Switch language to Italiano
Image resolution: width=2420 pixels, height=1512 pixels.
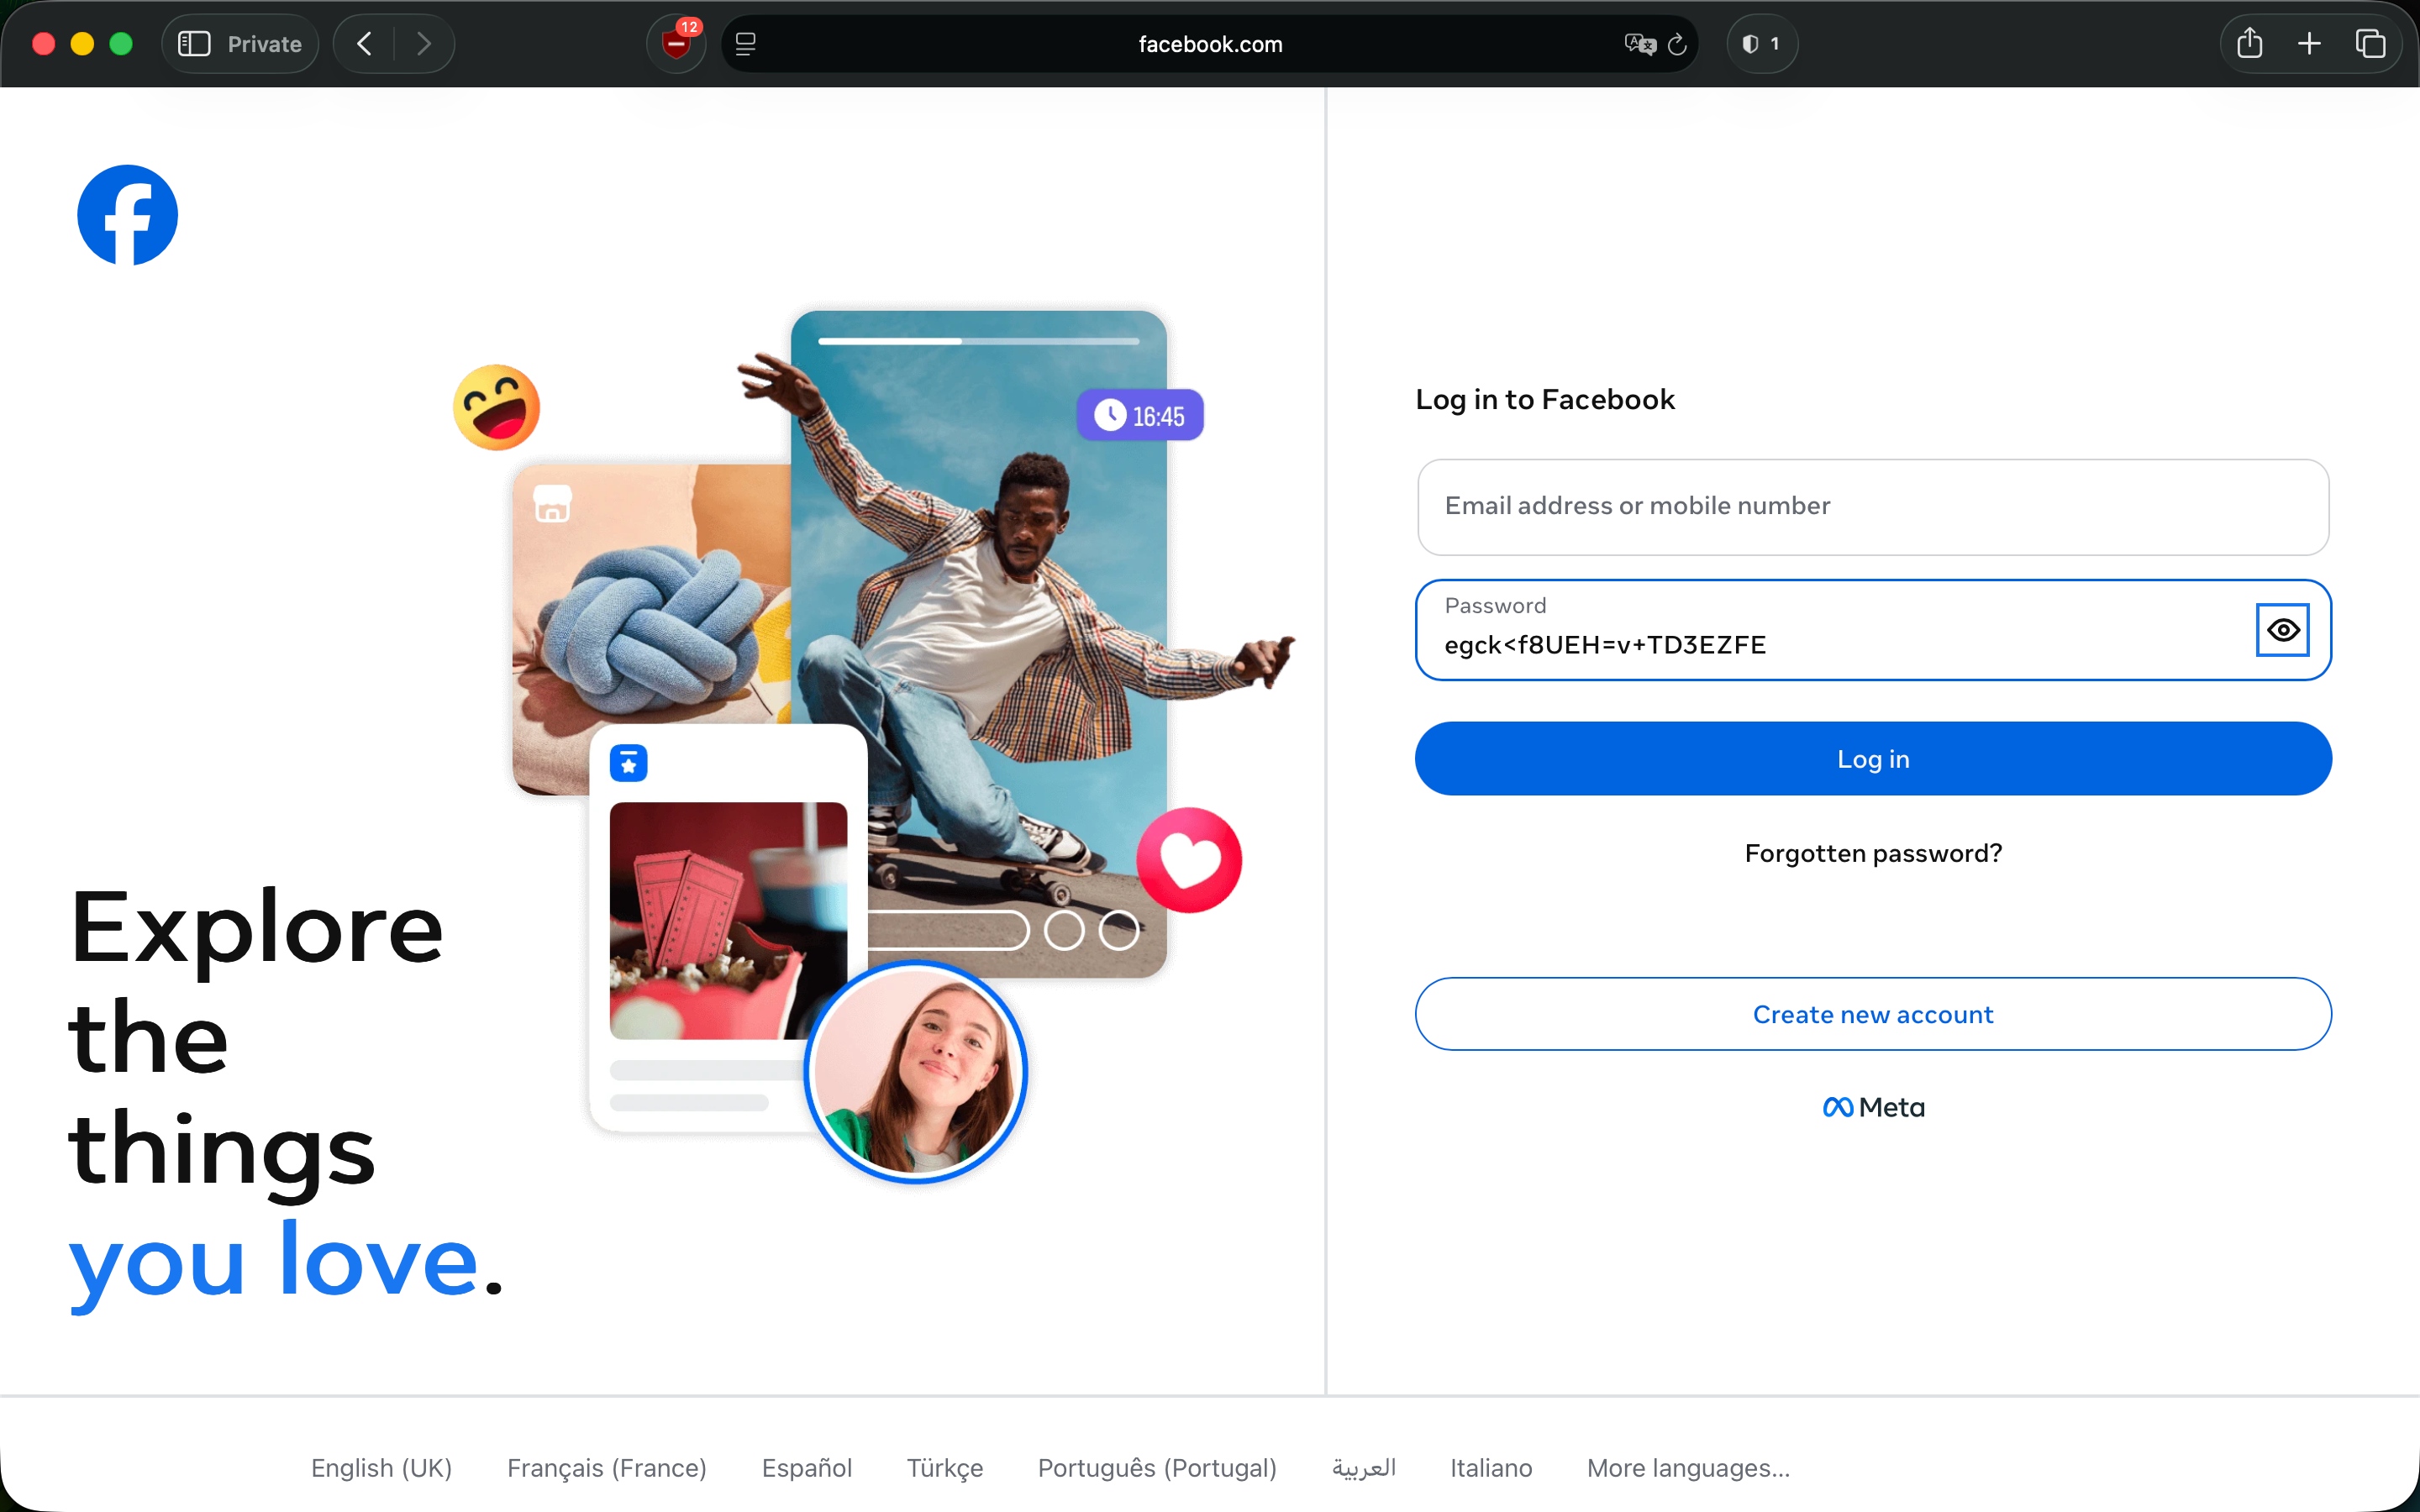click(1491, 1468)
